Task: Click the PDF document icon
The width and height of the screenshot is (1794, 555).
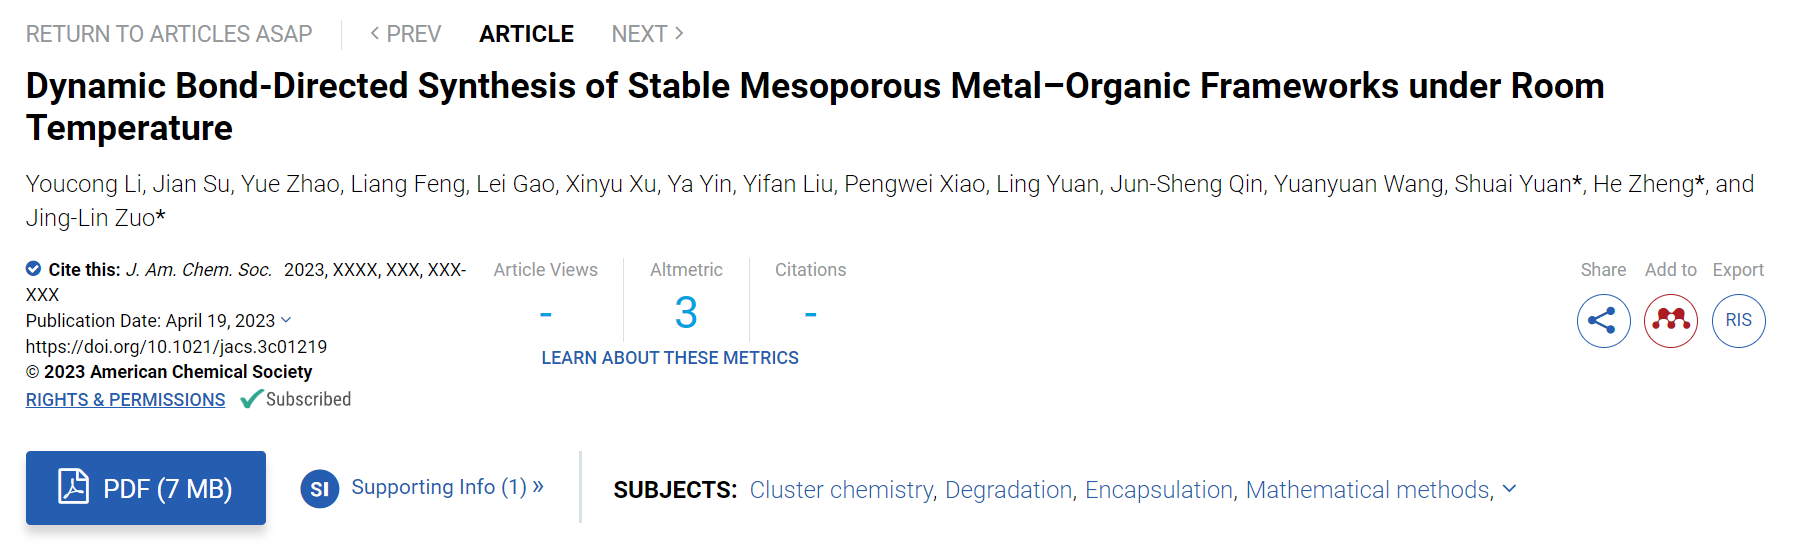Action: [x=73, y=486]
